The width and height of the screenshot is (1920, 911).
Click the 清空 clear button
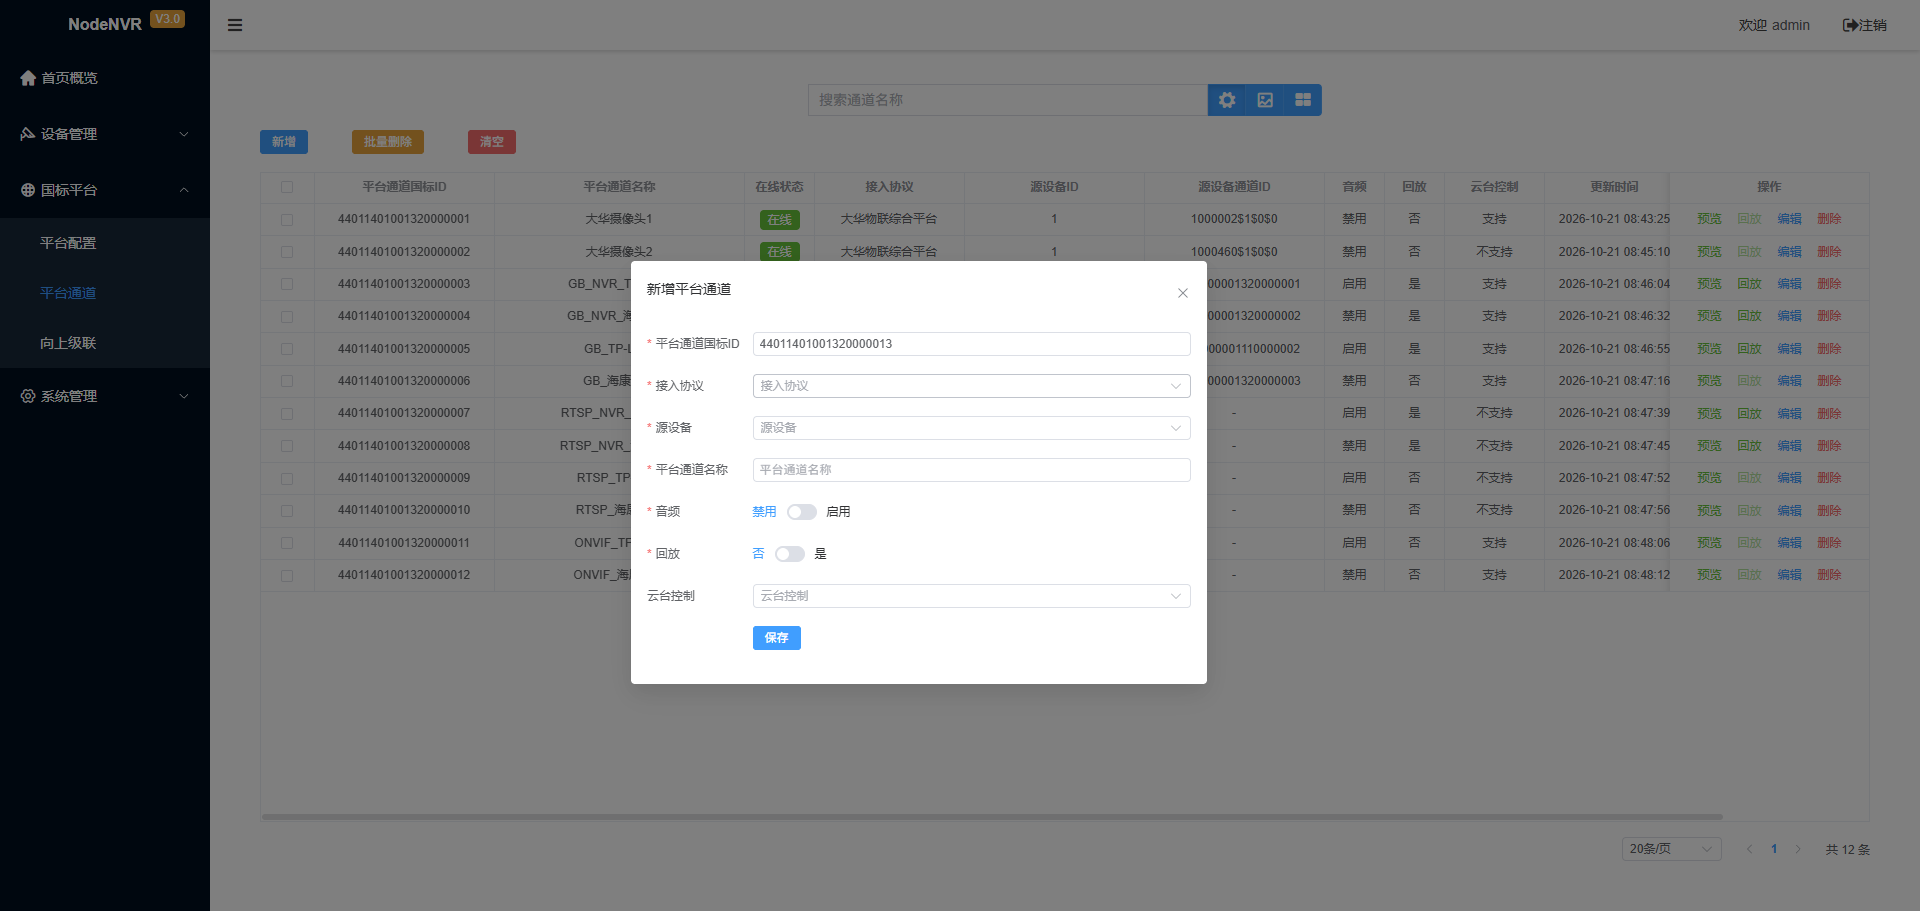point(492,142)
